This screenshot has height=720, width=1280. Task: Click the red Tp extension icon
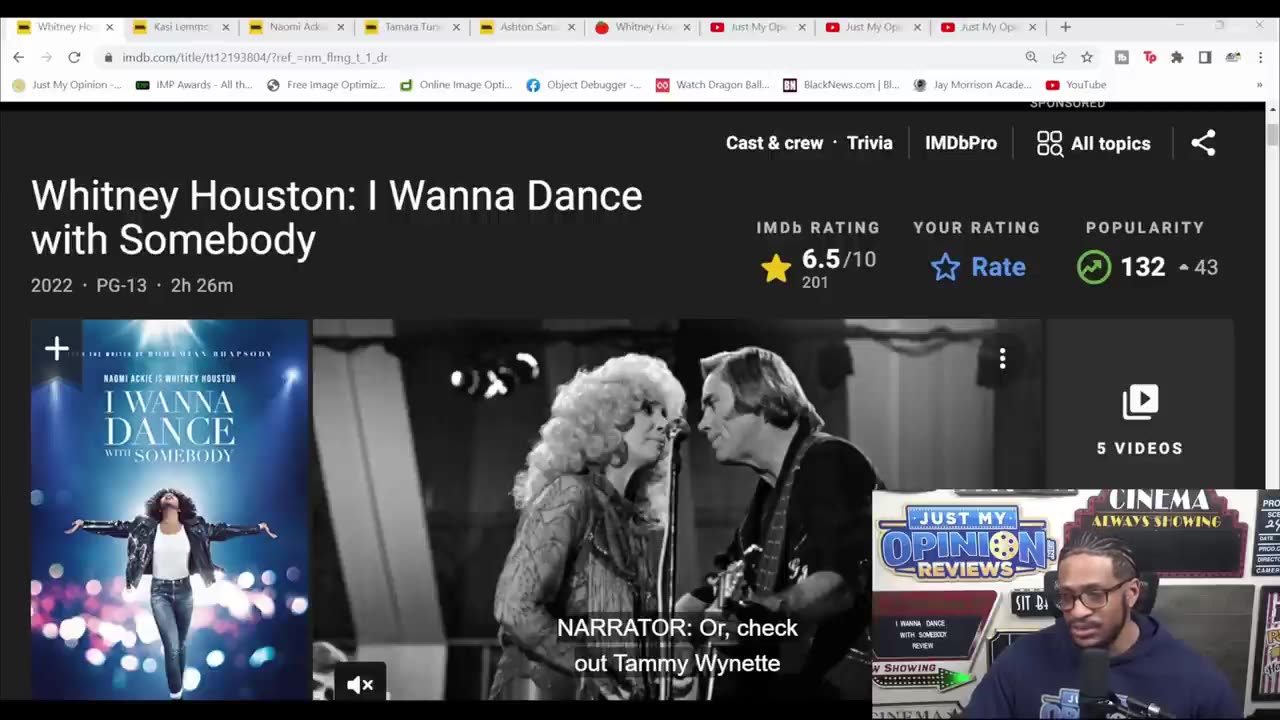click(1149, 57)
